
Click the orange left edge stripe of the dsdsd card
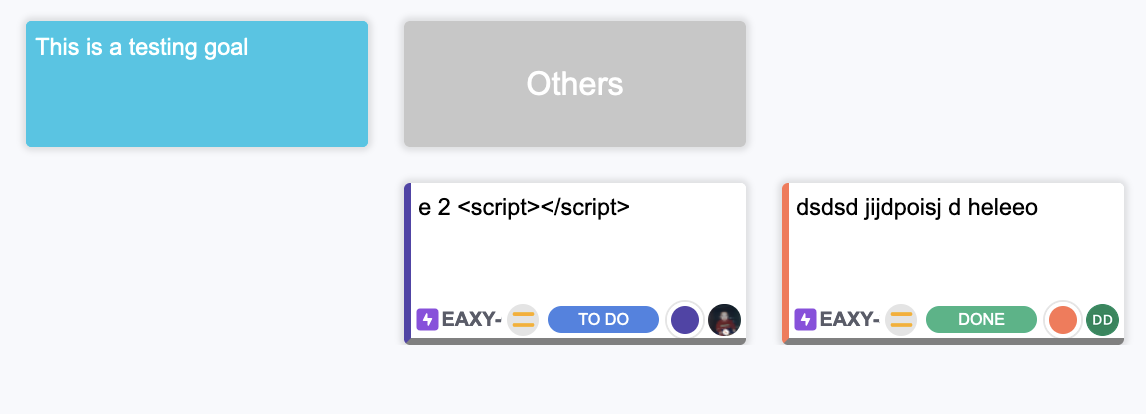785,262
